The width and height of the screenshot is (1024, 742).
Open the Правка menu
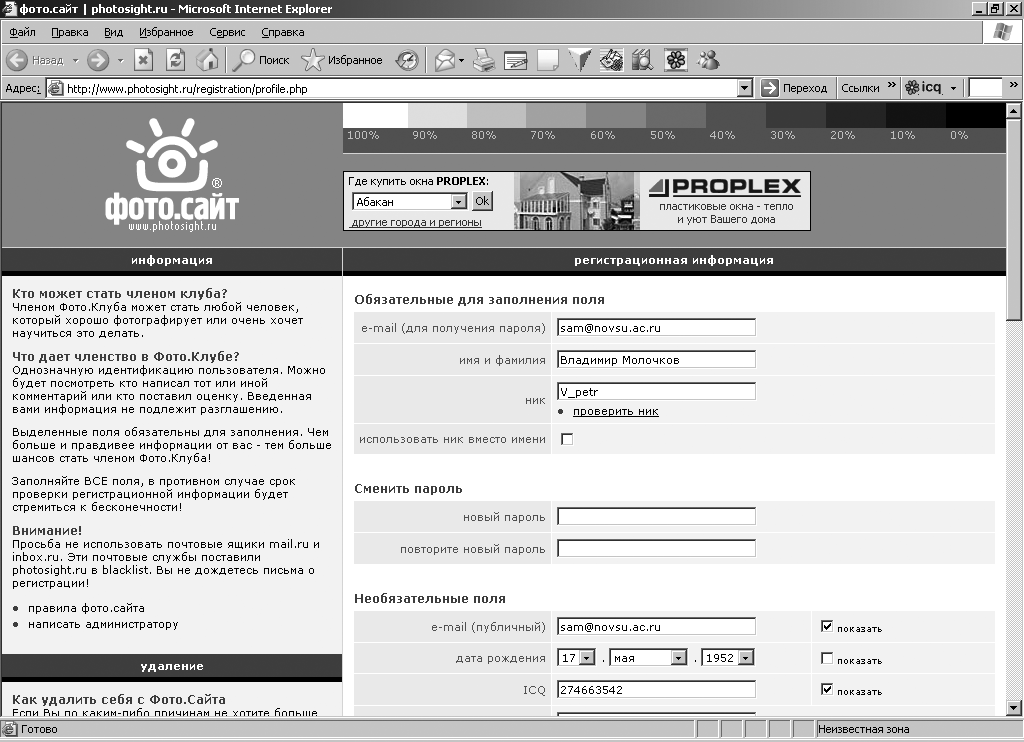pyautogui.click(x=69, y=32)
